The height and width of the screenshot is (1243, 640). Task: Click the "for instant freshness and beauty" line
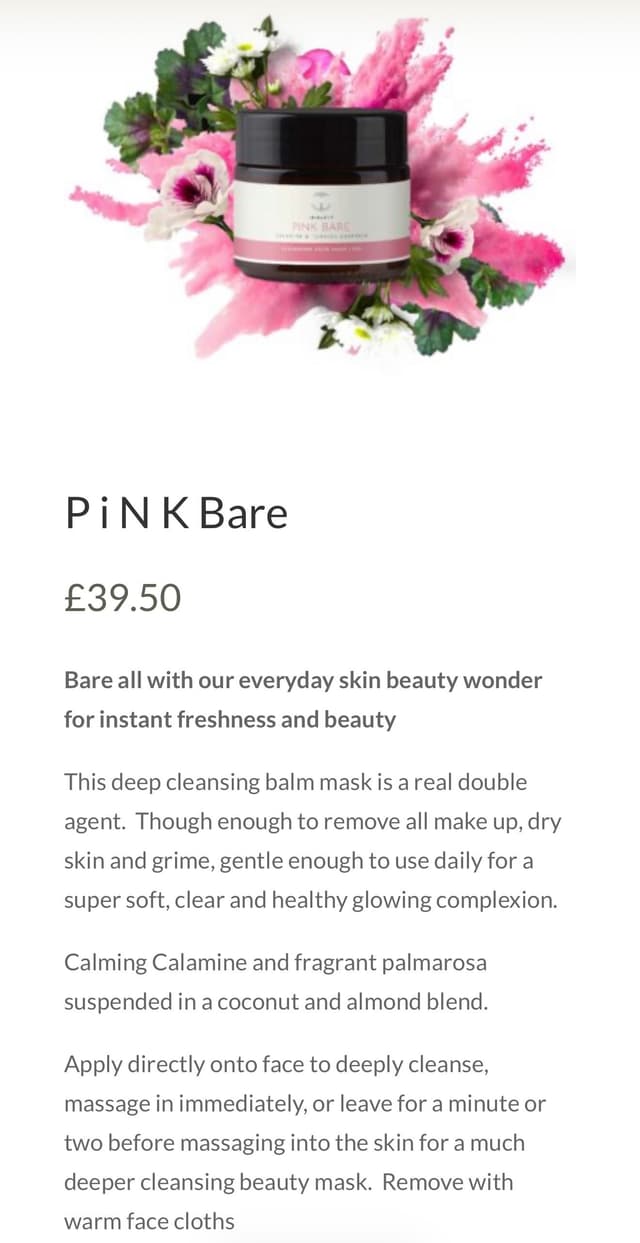click(230, 719)
